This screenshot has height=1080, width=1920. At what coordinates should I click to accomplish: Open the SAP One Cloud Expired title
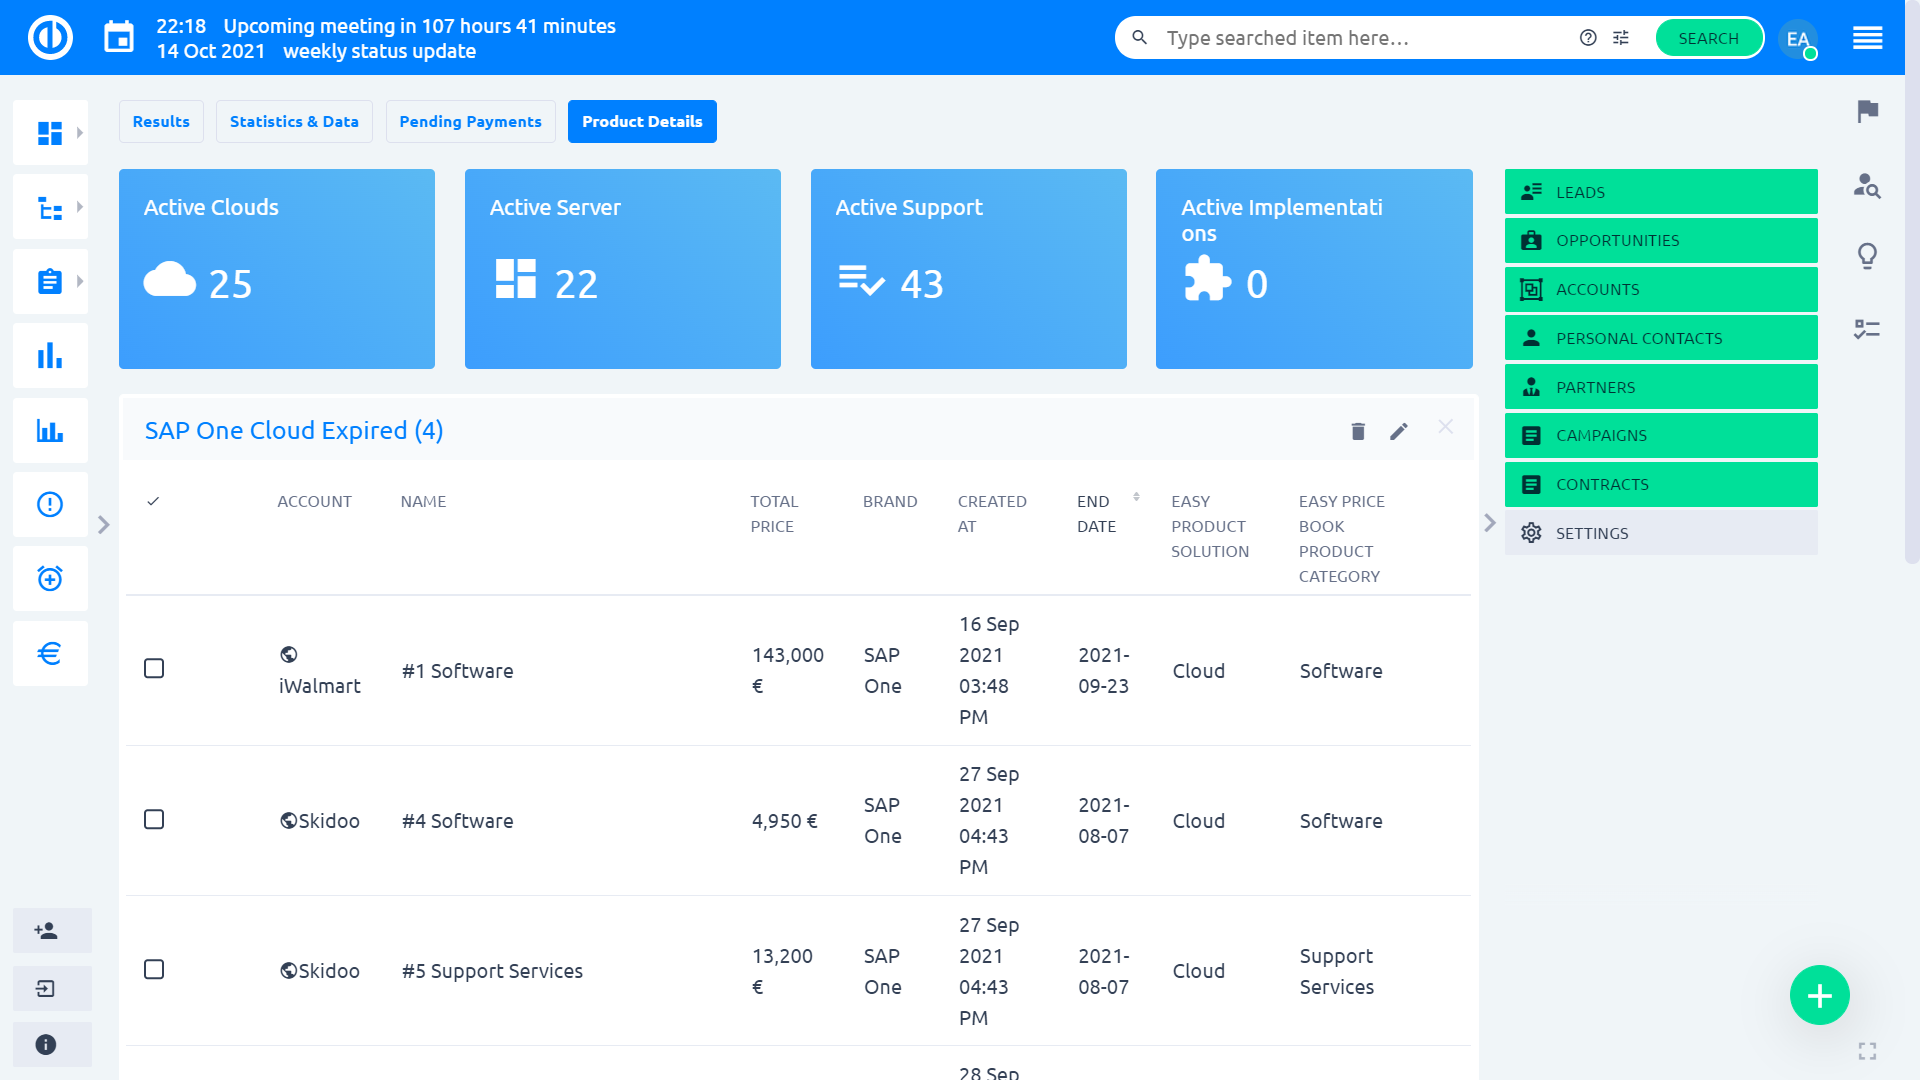point(294,431)
